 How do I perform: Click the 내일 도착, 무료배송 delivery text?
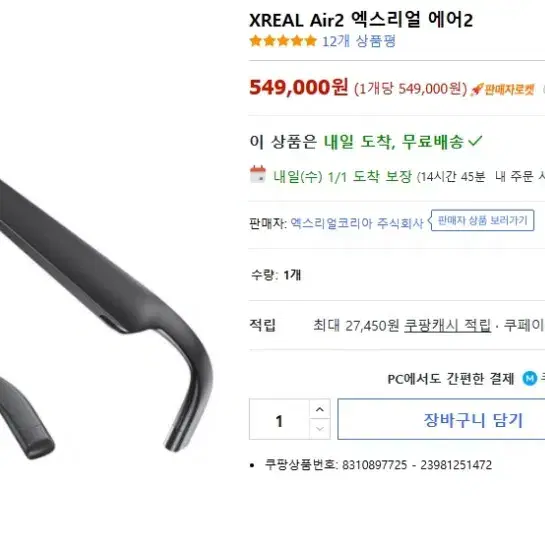(x=394, y=141)
